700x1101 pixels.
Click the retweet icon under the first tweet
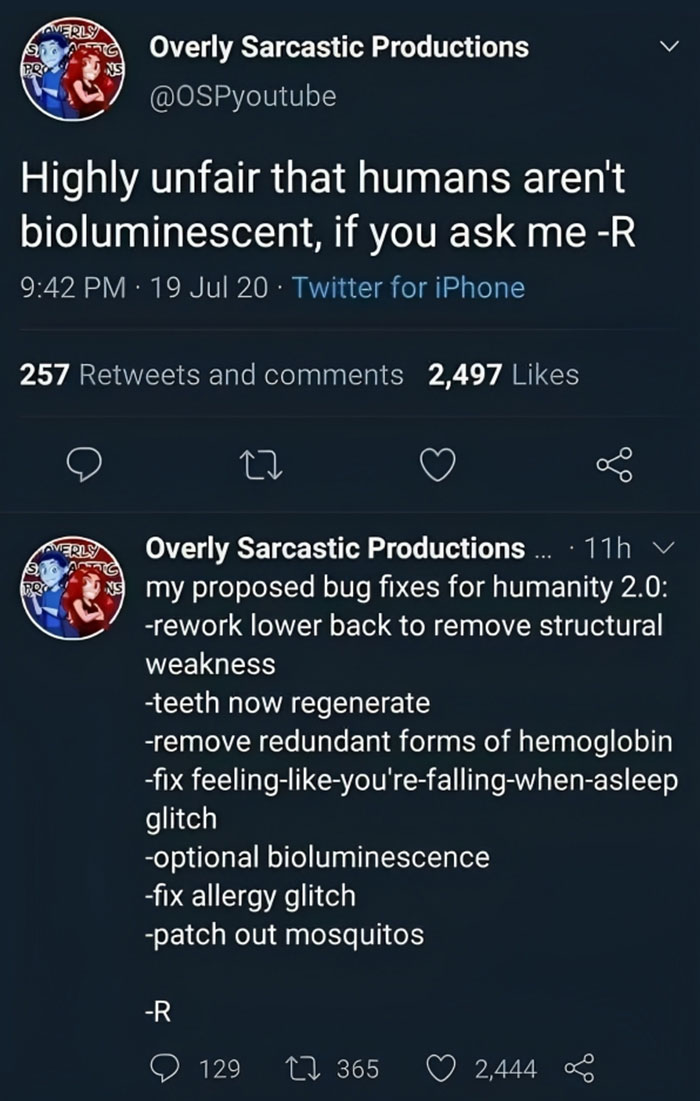coord(261,463)
